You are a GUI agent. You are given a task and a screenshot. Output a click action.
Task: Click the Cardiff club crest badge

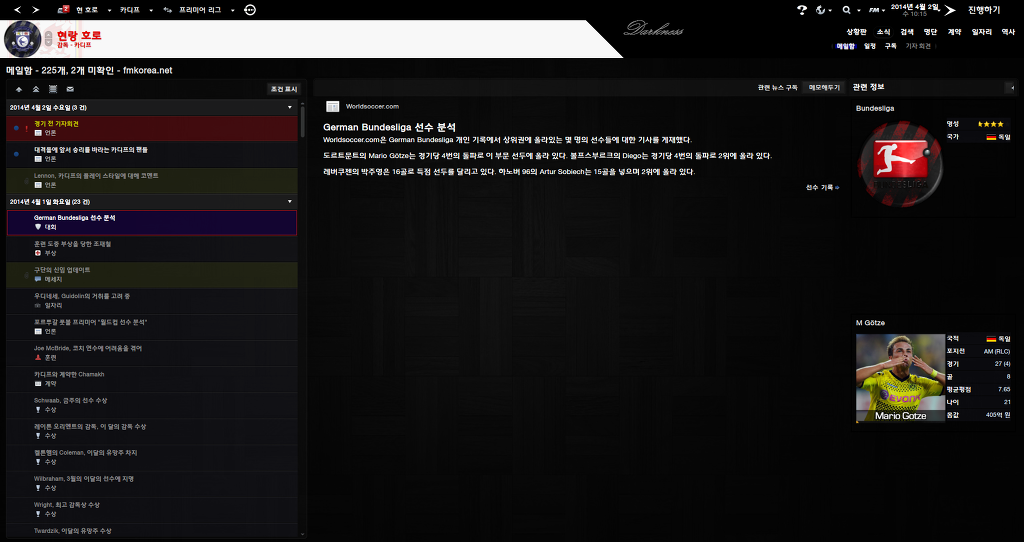(23, 39)
